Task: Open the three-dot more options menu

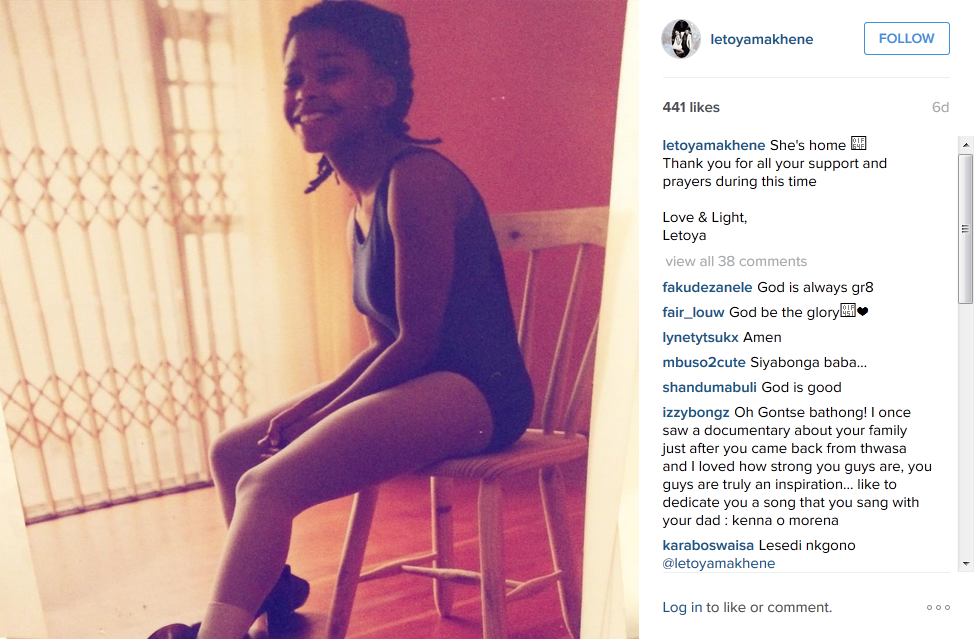Action: 938,607
